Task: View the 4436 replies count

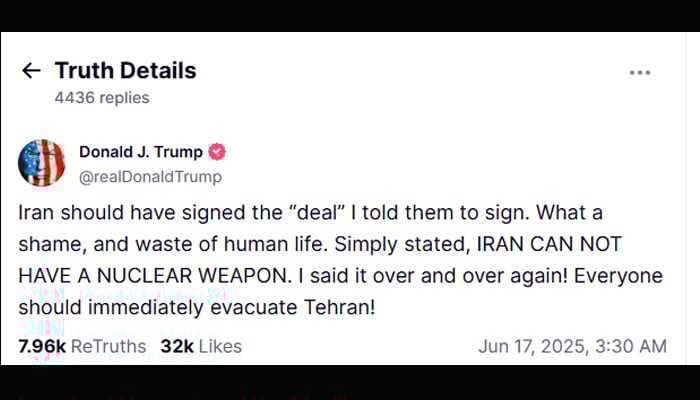Action: [102, 98]
